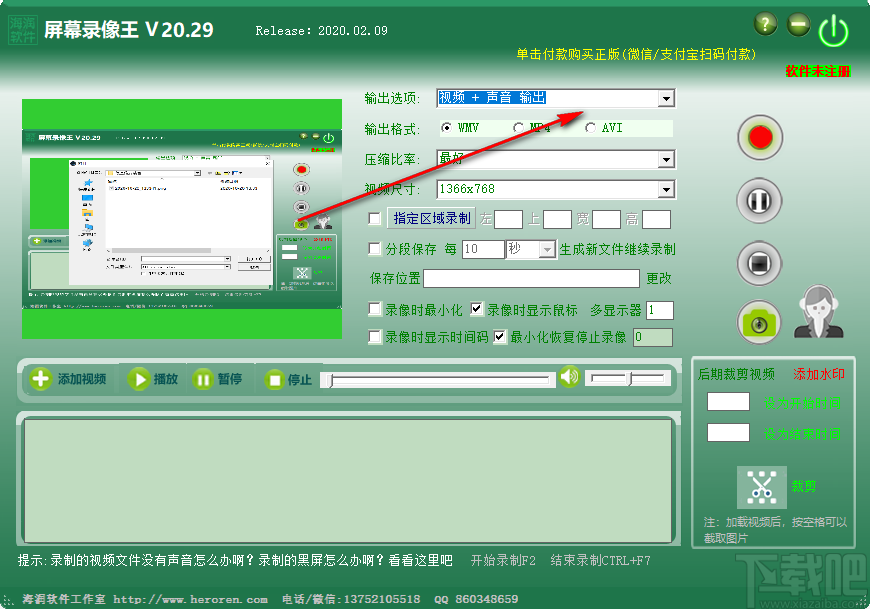The height and width of the screenshot is (609, 870).
Task: Click the QQ 860348659 text
Action: (x=476, y=600)
